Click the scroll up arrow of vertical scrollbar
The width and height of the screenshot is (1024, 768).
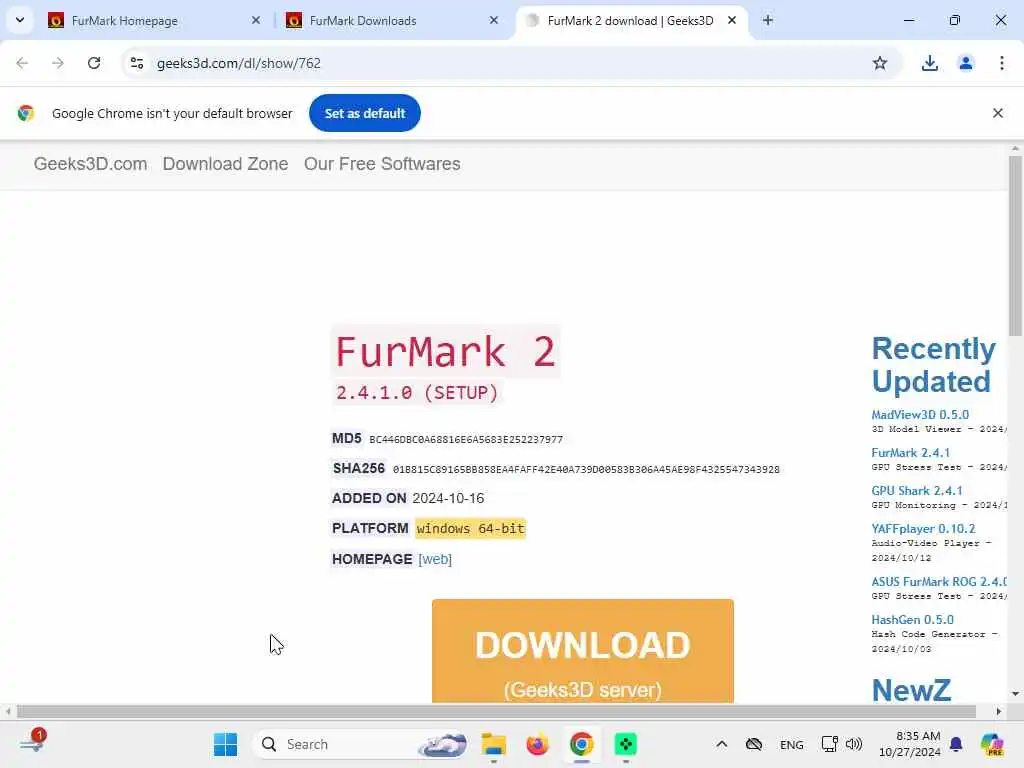1015,149
